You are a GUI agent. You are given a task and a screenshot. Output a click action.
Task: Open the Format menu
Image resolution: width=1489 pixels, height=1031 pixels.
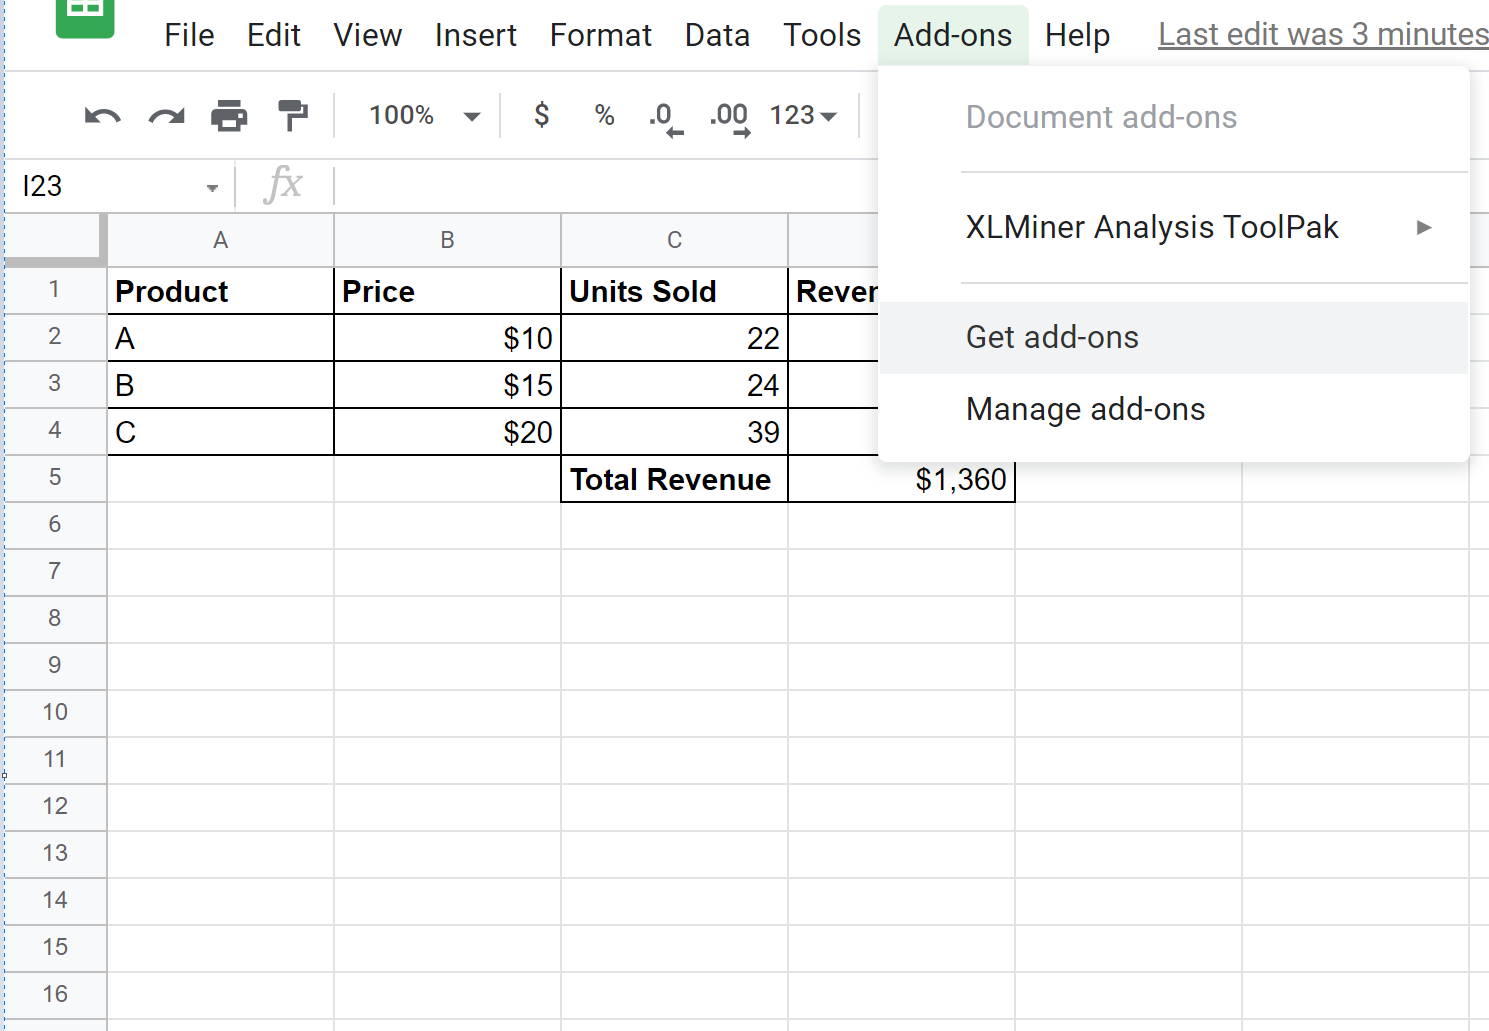[600, 36]
